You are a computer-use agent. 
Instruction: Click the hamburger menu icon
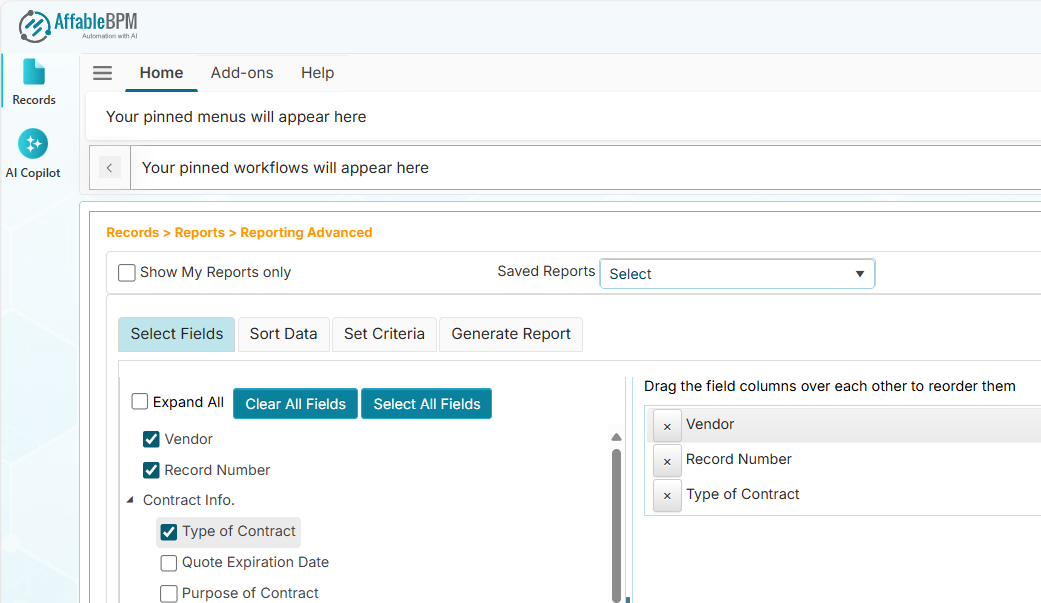(x=101, y=72)
